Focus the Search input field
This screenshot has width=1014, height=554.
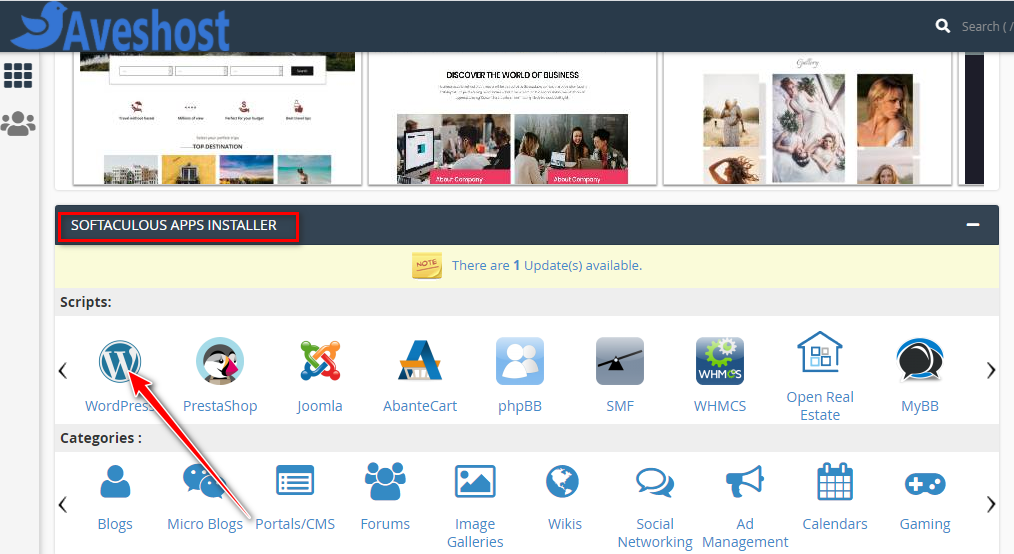(x=987, y=27)
